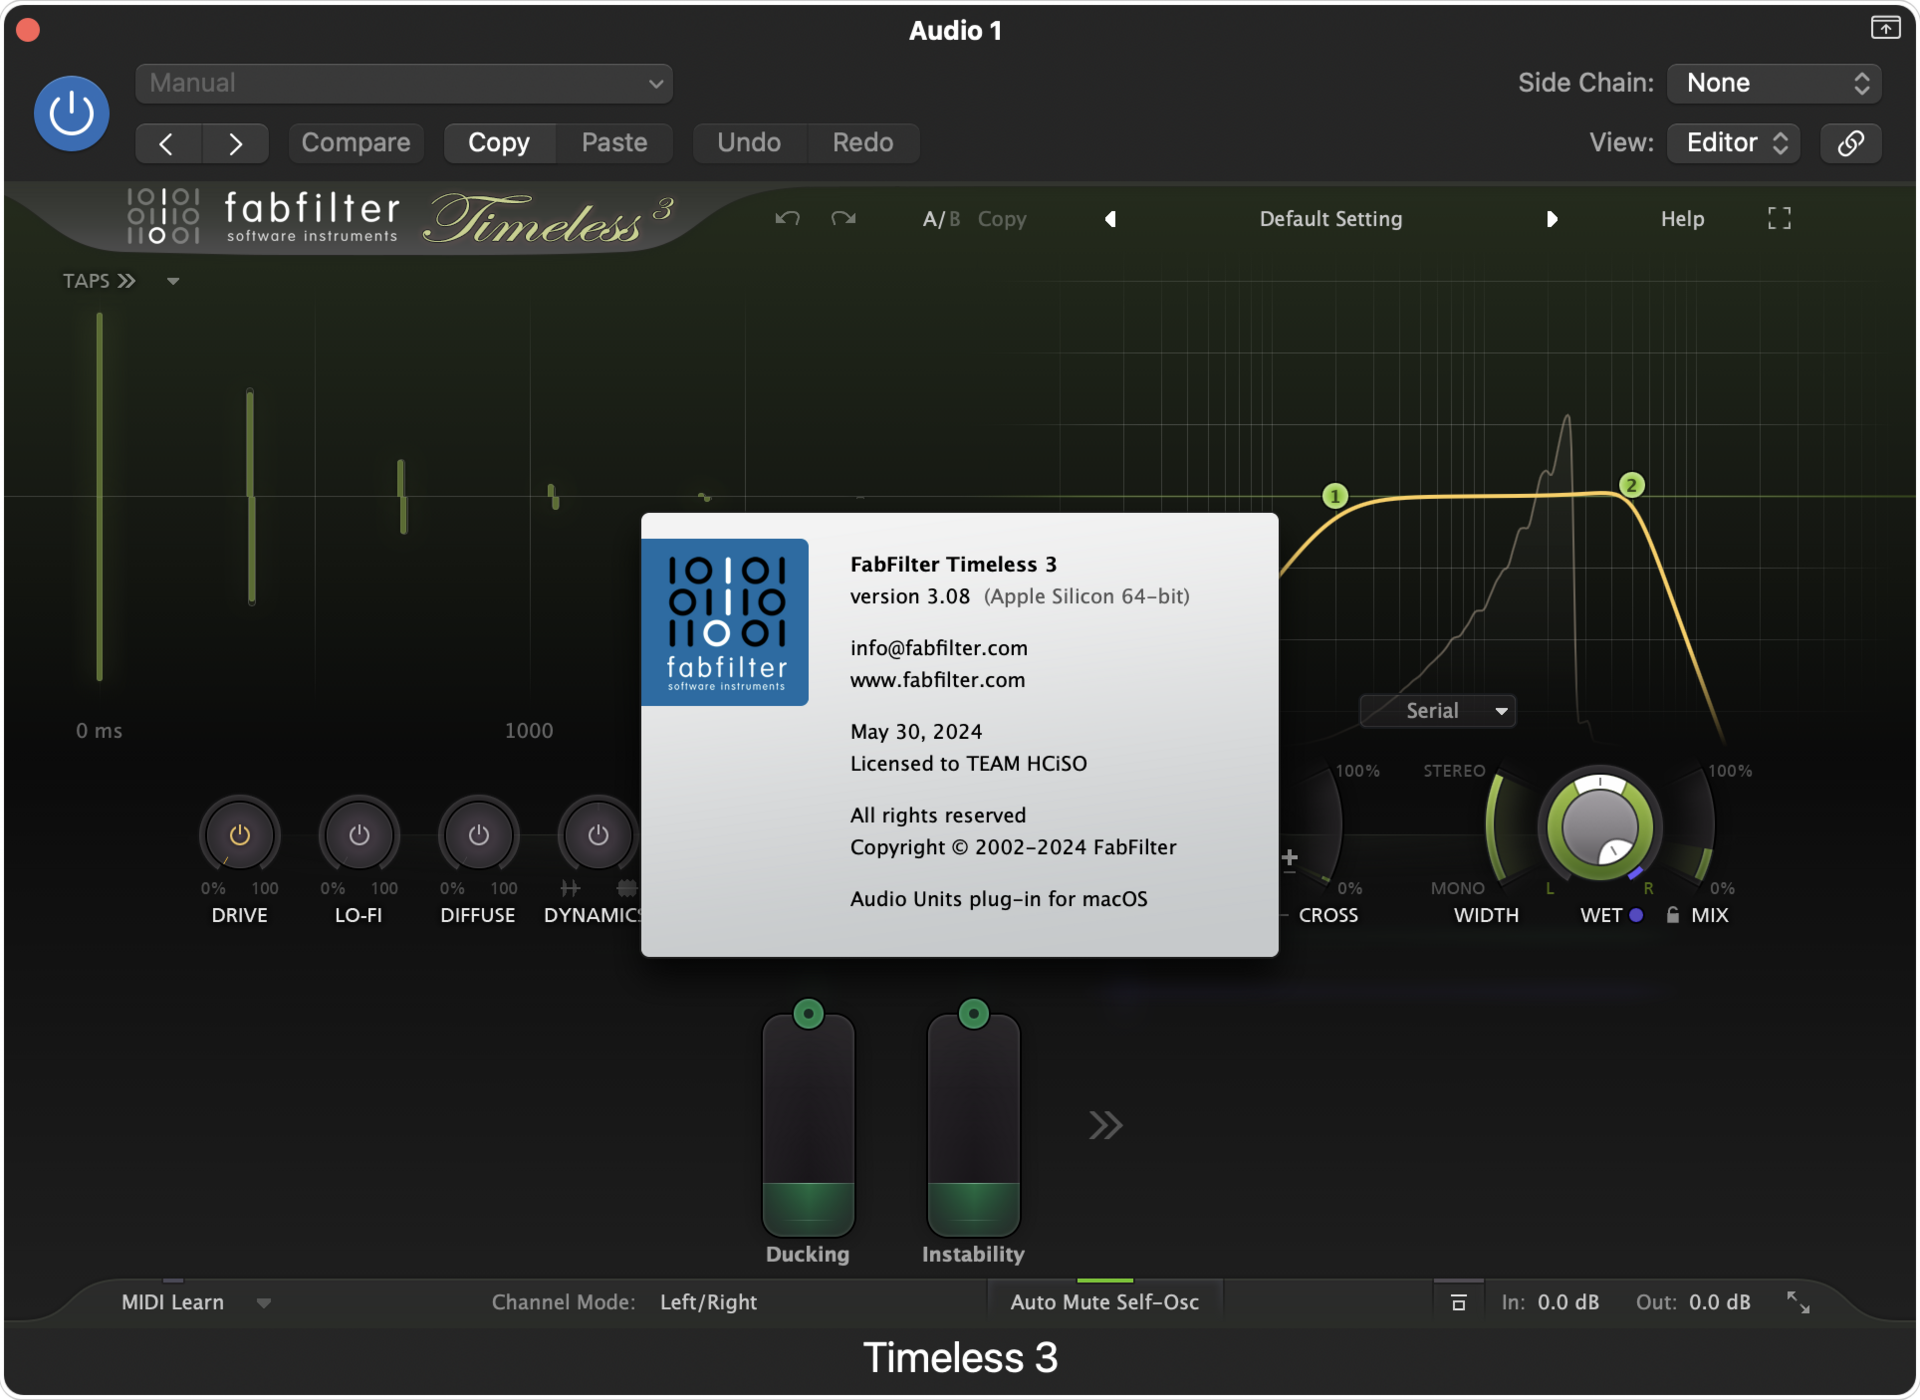Click the In 0.0 dB value

coord(1567,1302)
